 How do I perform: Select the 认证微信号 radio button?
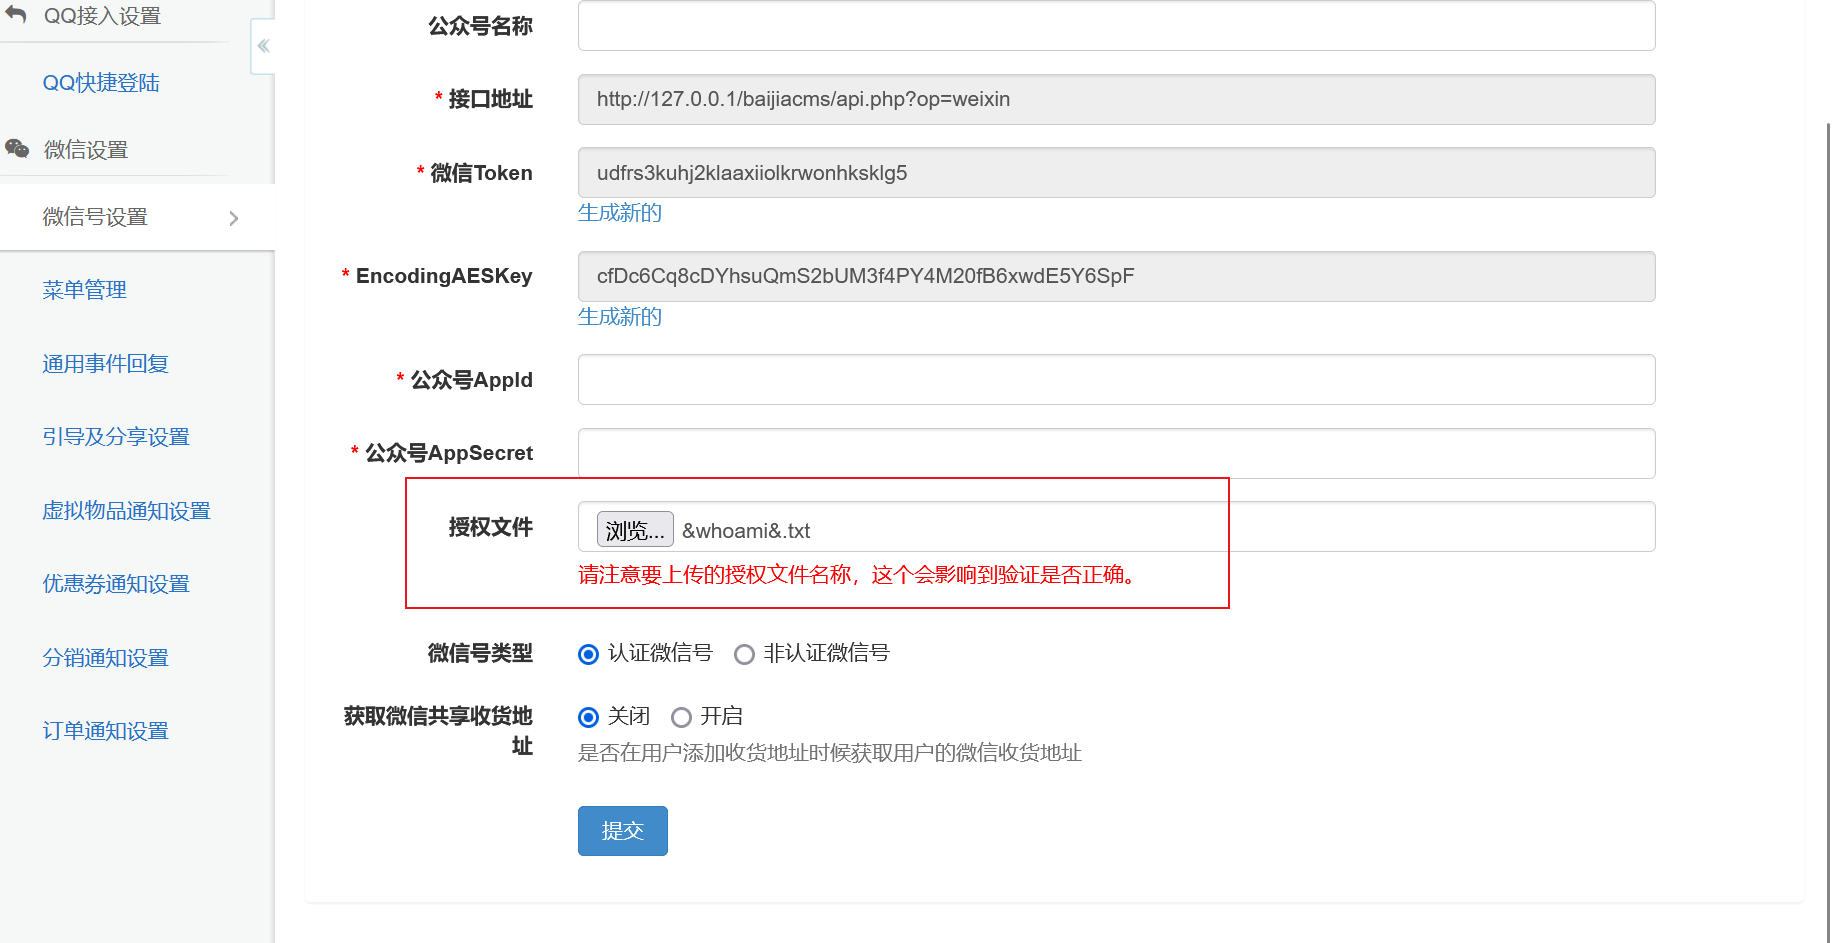pyautogui.click(x=588, y=654)
